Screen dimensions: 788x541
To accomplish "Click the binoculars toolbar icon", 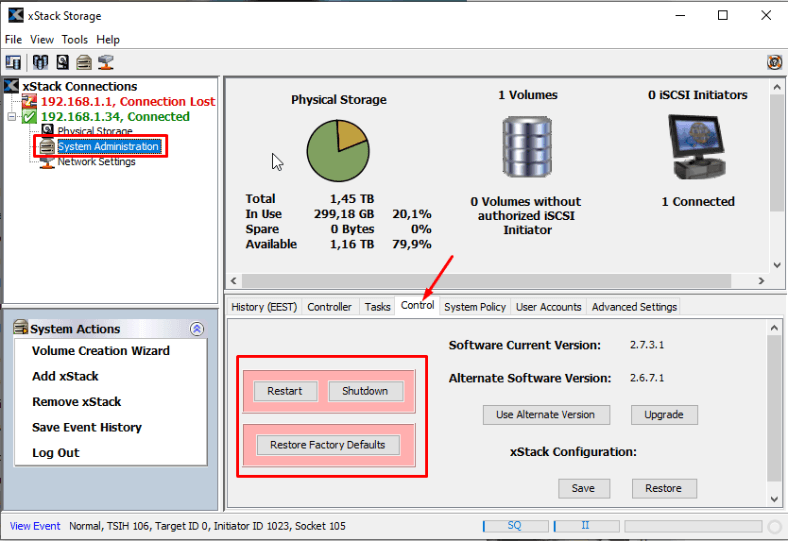I will coord(40,62).
